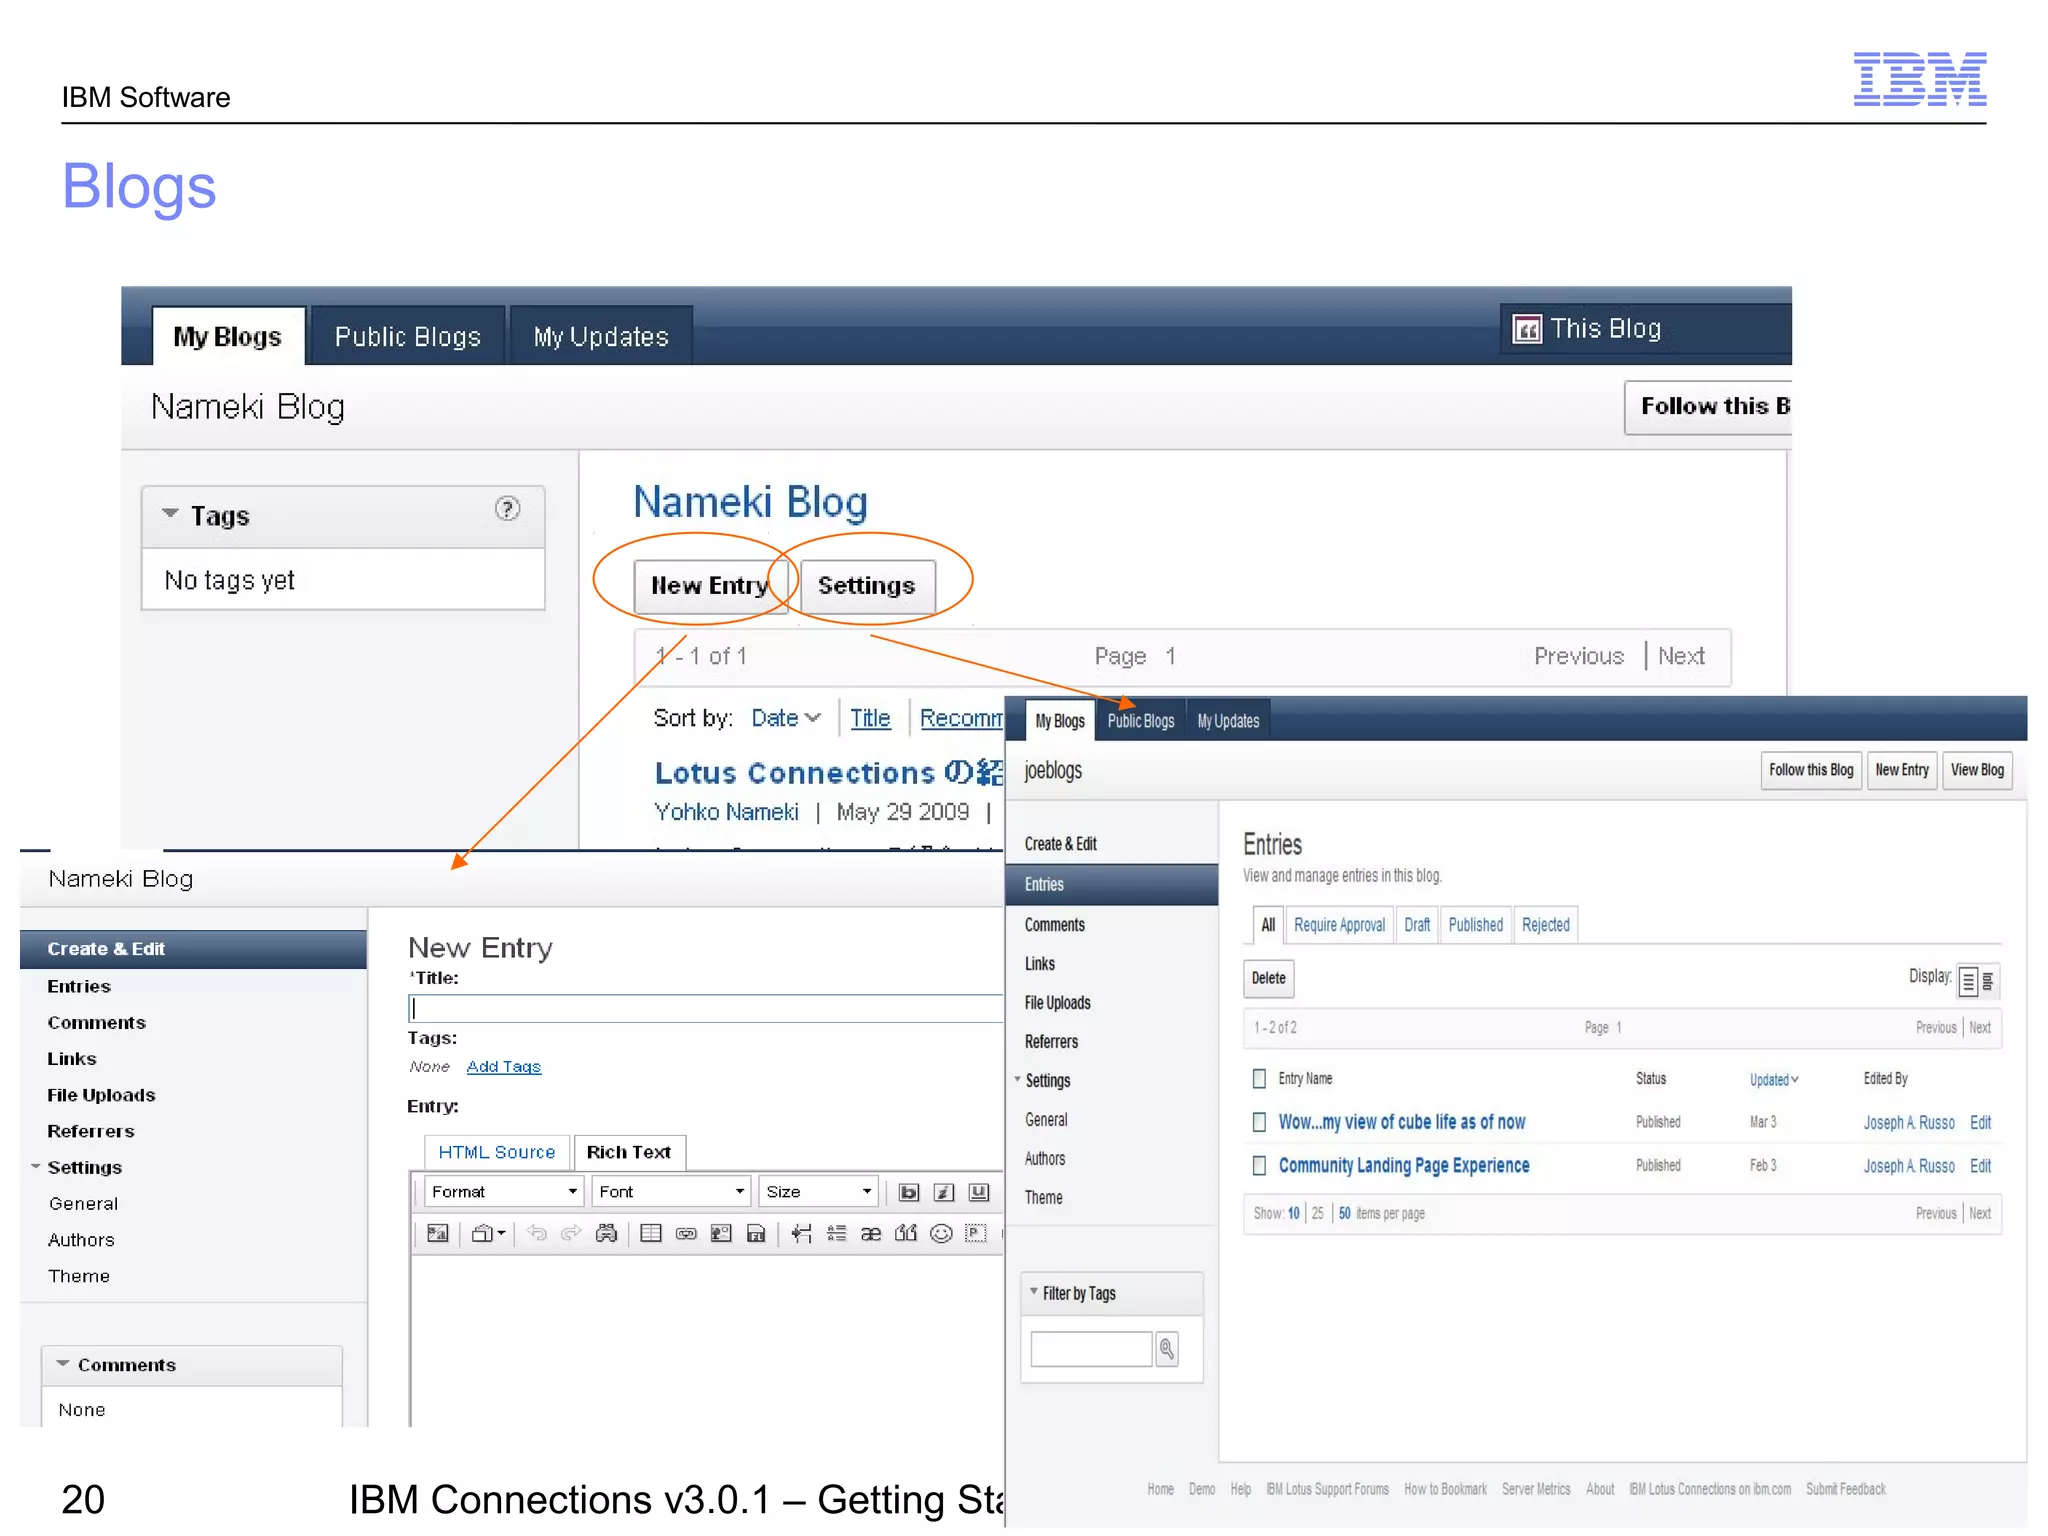Click the undo arrow in editor toolbar
The width and height of the screenshot is (2048, 1536).
pyautogui.click(x=537, y=1233)
